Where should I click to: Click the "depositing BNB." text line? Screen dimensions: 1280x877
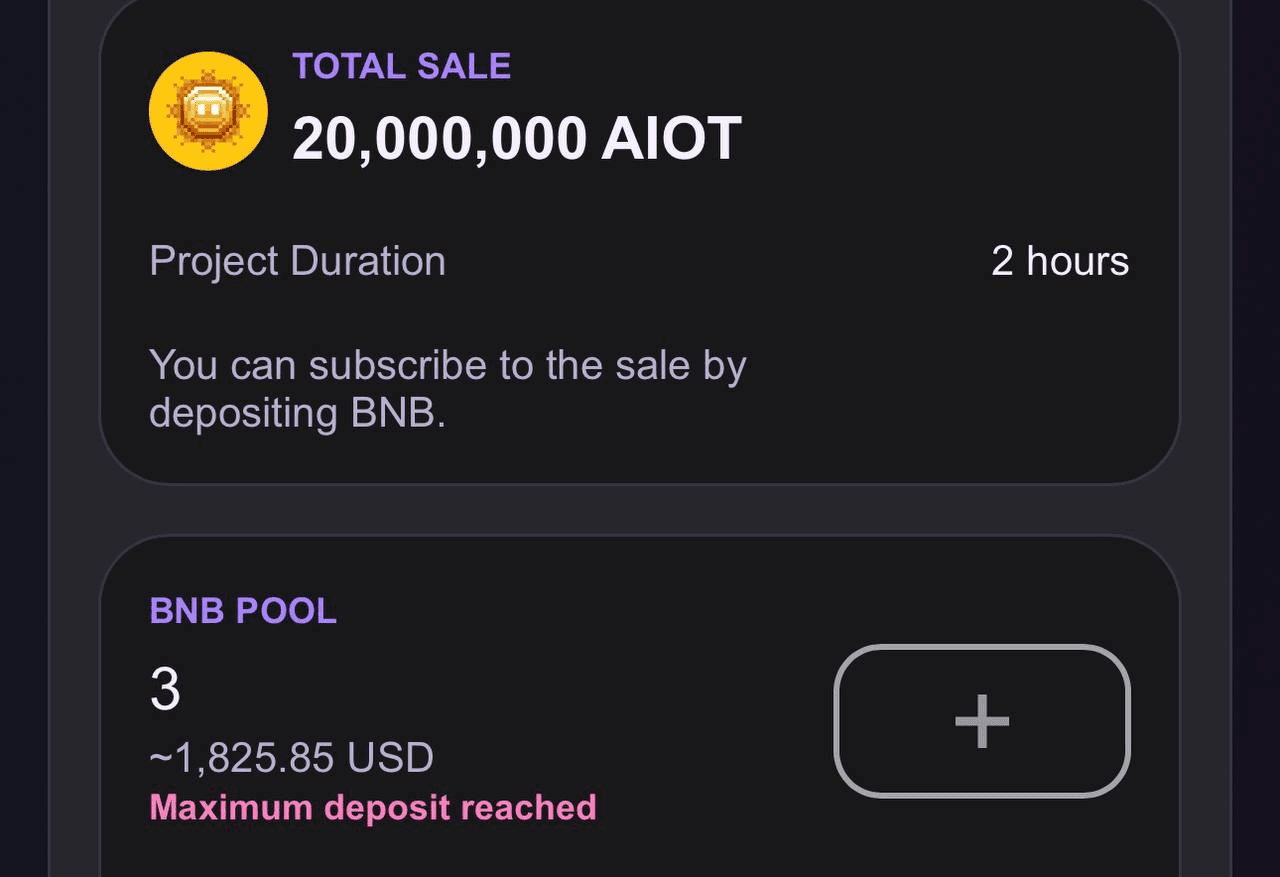point(297,413)
